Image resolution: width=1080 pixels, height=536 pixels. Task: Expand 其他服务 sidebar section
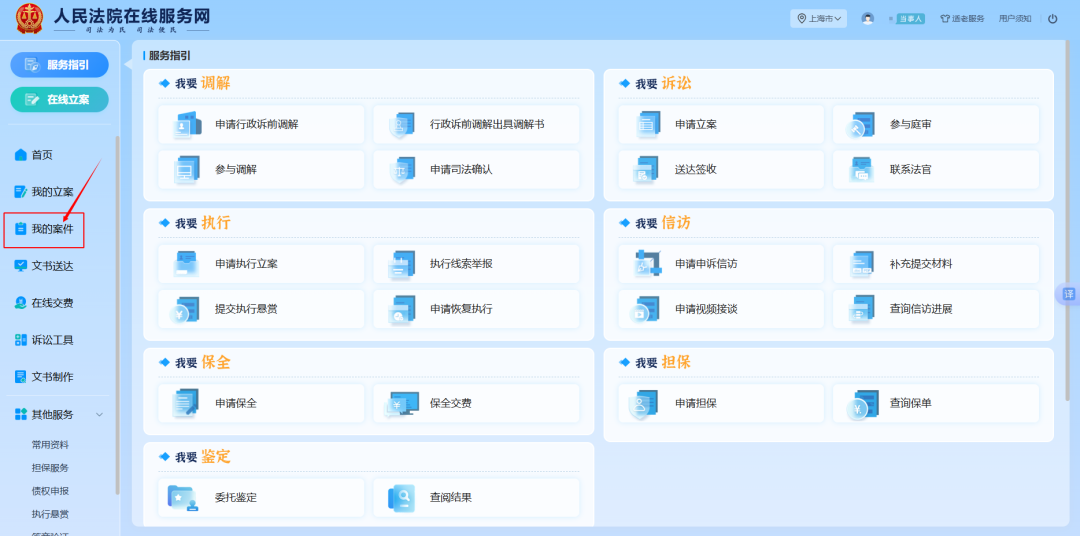[x=59, y=414]
